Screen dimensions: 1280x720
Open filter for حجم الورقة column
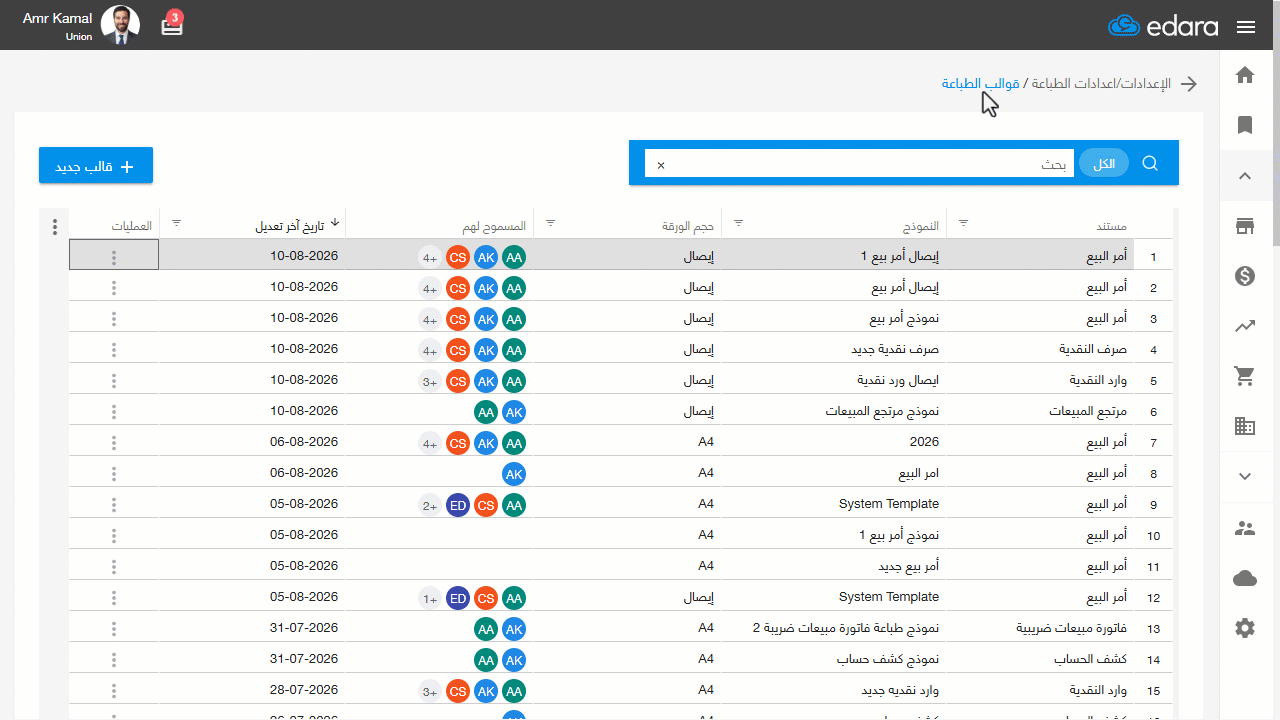click(549, 223)
